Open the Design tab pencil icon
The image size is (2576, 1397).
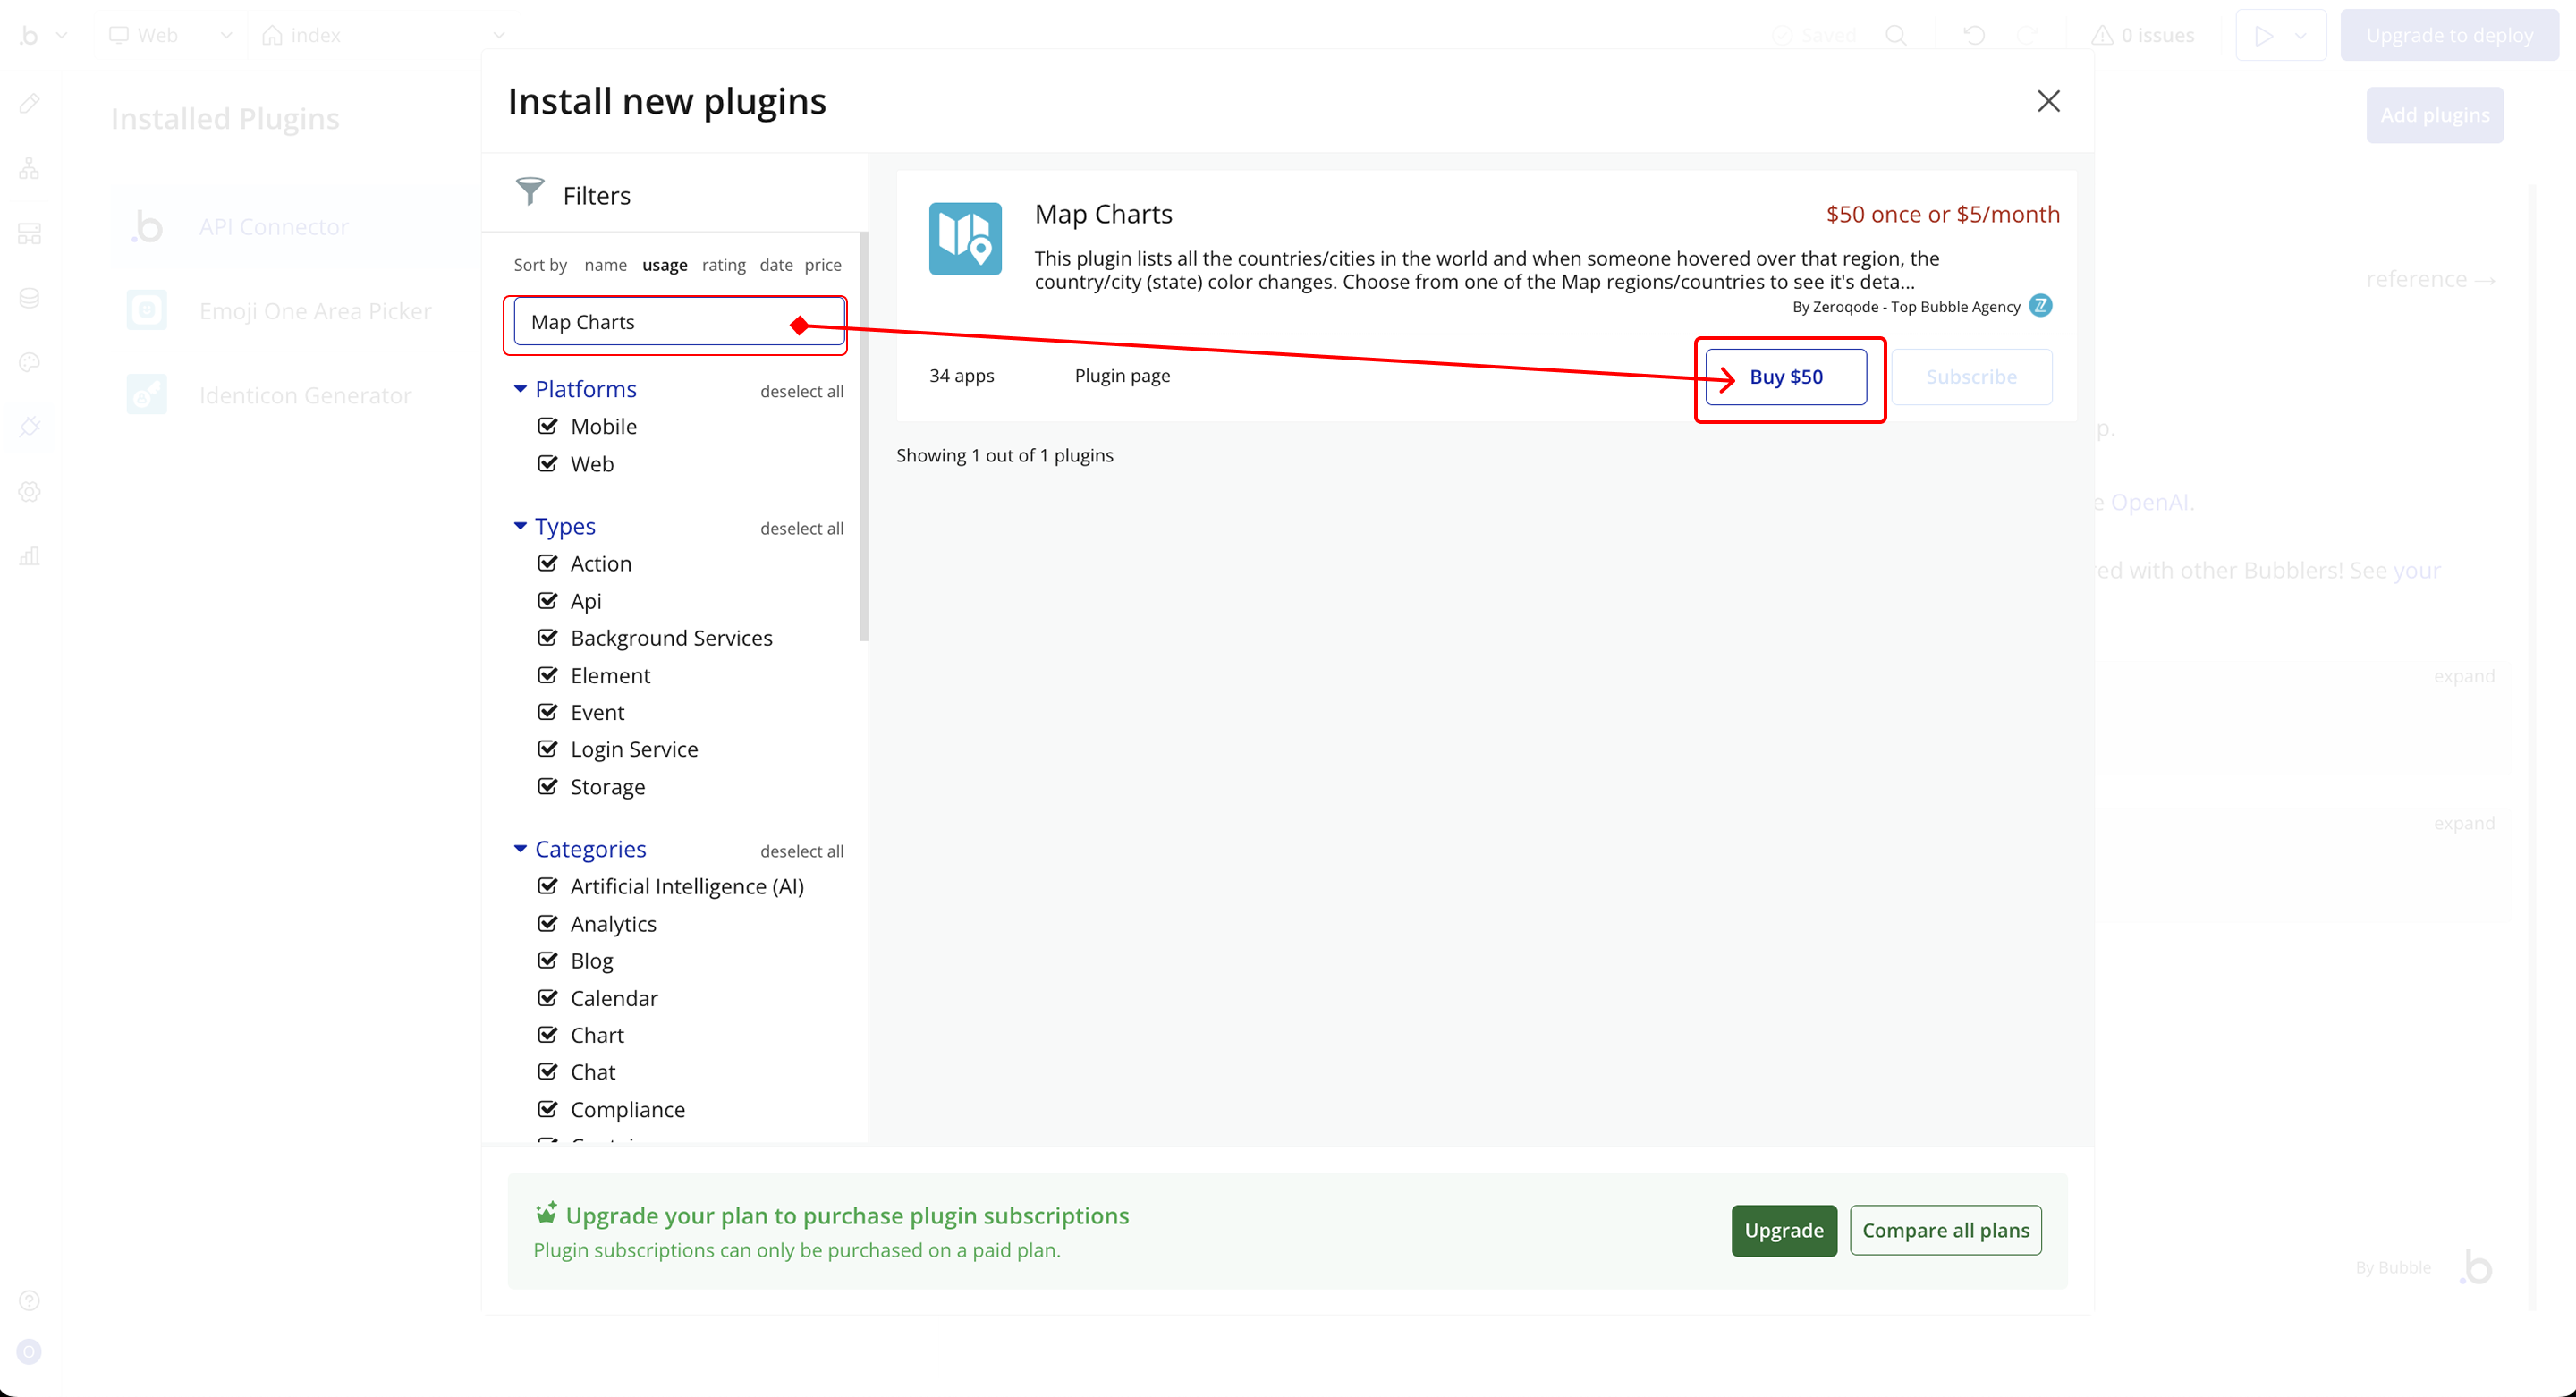click(x=29, y=104)
